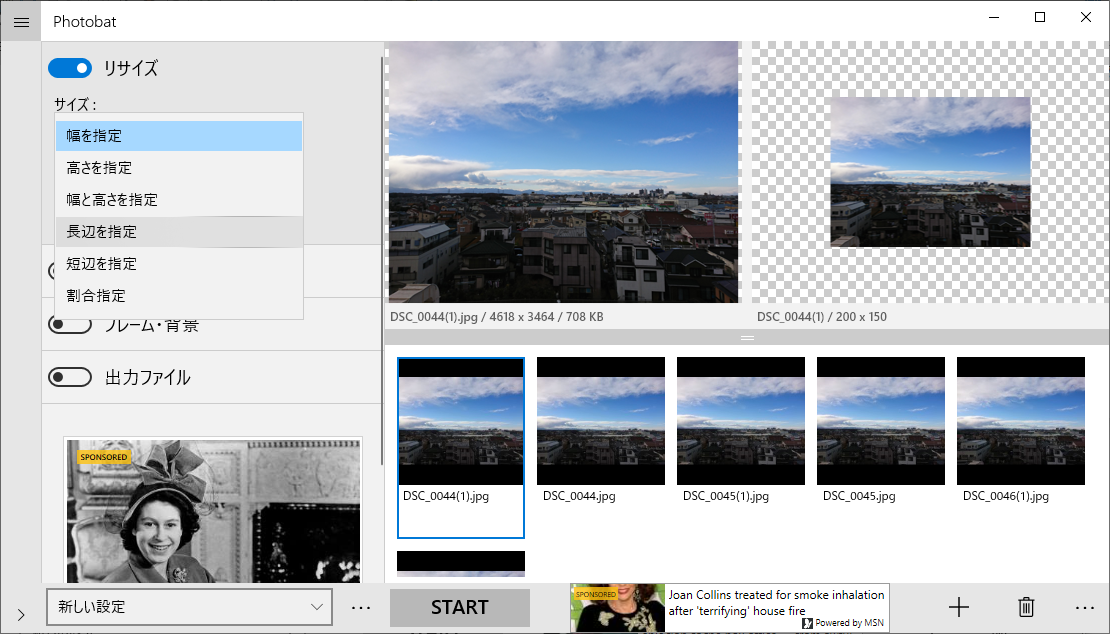The image size is (1110, 634).
Task: Open the Joan Collins sponsored ad
Action: pos(730,608)
